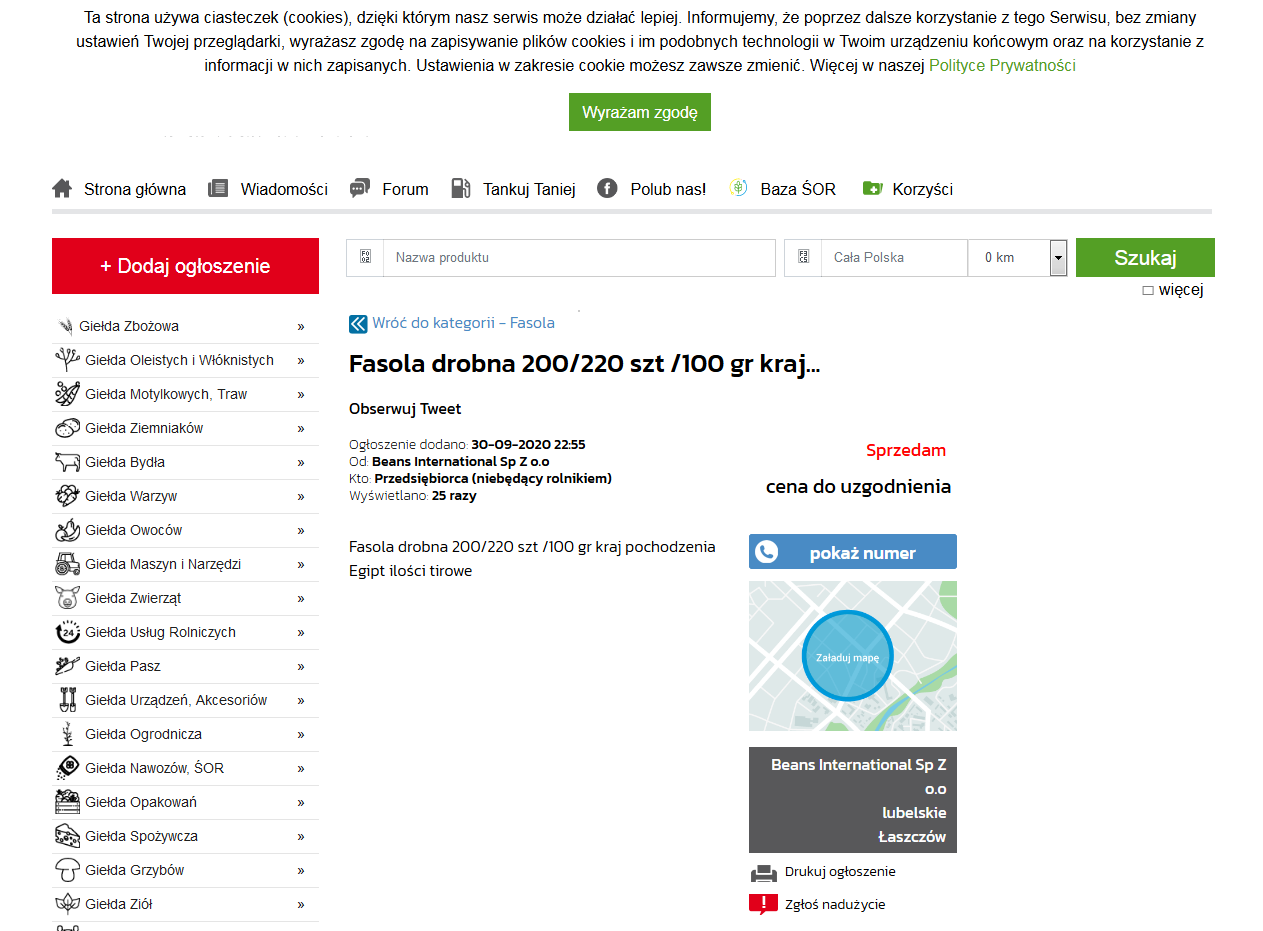Viewport: 1263px width, 931px height.
Task: Click the red 'Dodaj ogłoszenie' button
Action: (x=185, y=266)
